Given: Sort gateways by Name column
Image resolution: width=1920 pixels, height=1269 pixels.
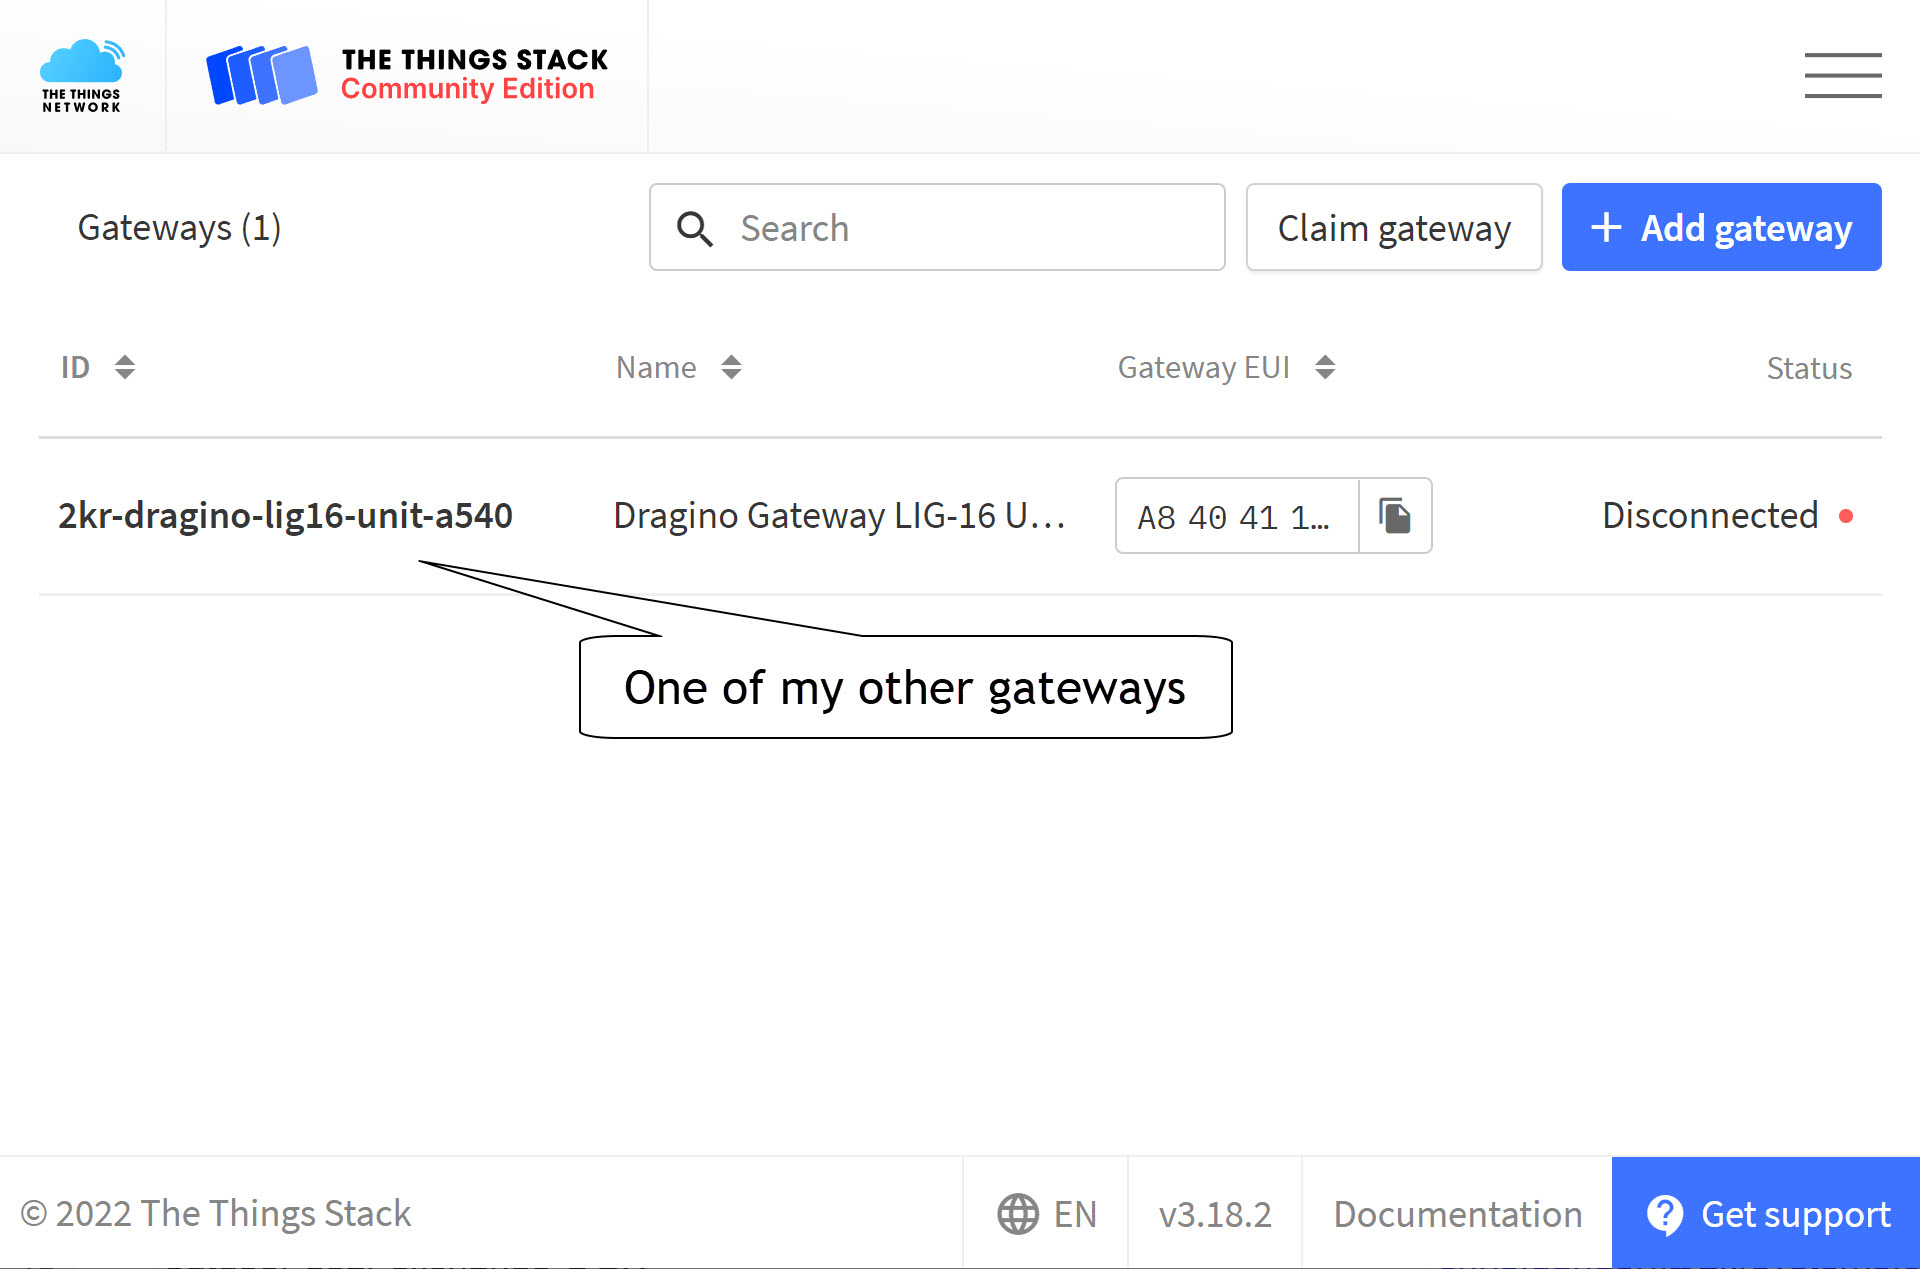Looking at the screenshot, I should 678,367.
